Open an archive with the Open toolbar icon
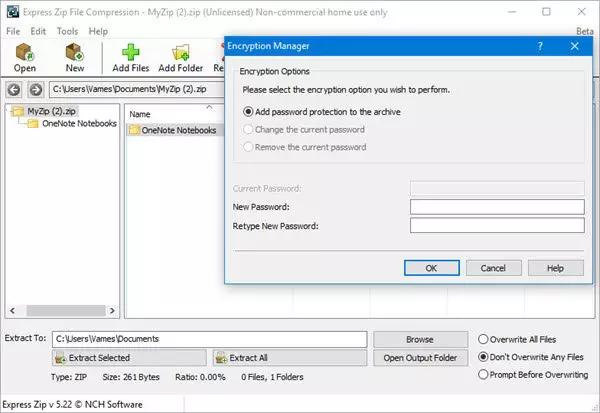This screenshot has height=413, width=600. 25,52
